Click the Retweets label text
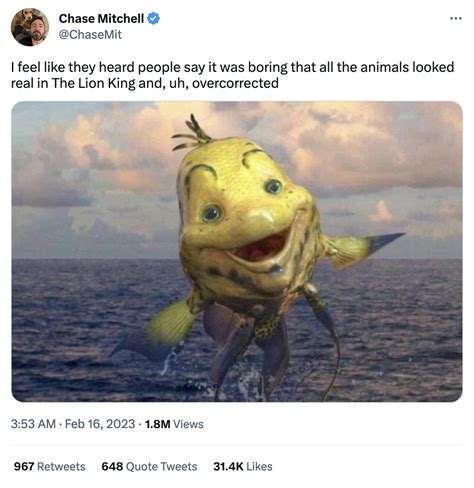Viewport: 474px width, 488px height. (61, 466)
